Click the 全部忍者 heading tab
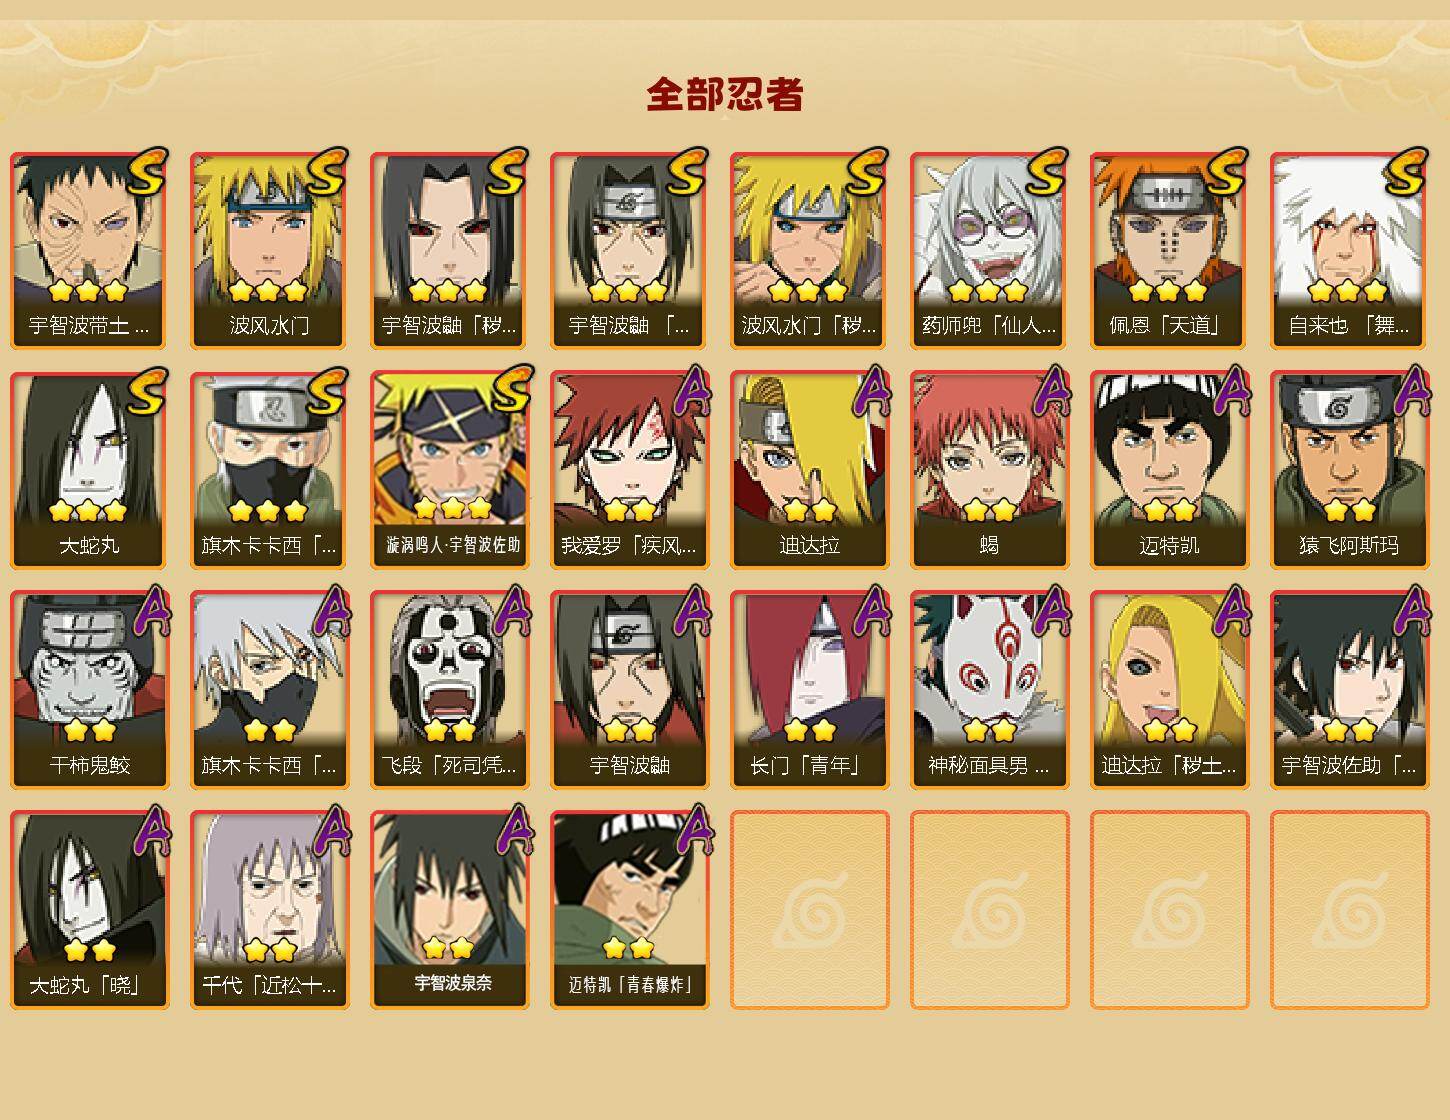Image resolution: width=1450 pixels, height=1120 pixels. coord(725,95)
